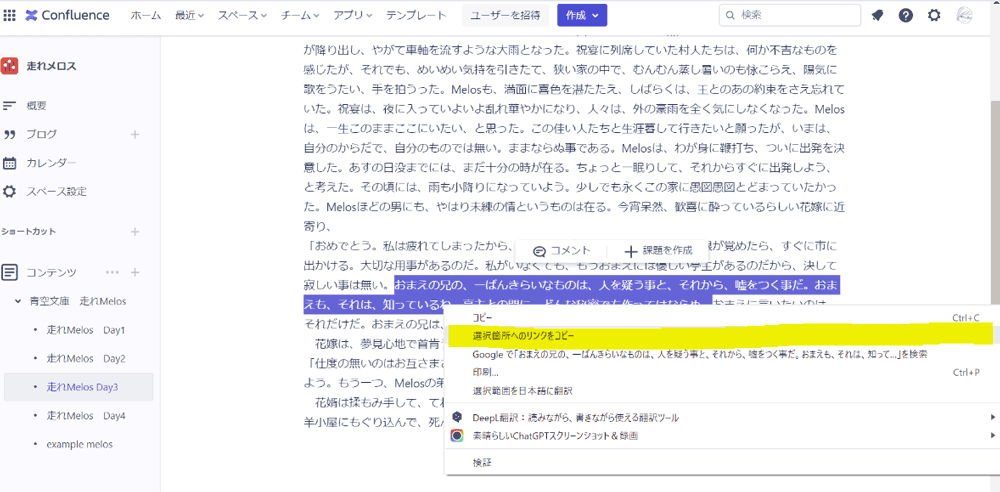Open notifications bell icon
Image resolution: width=1000 pixels, height=492 pixels.
(878, 15)
